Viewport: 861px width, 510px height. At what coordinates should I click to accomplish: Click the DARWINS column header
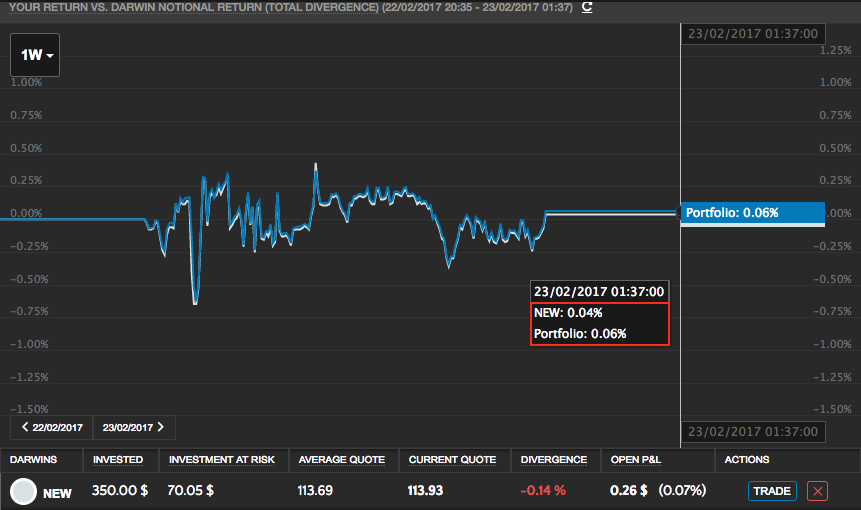(x=33, y=459)
